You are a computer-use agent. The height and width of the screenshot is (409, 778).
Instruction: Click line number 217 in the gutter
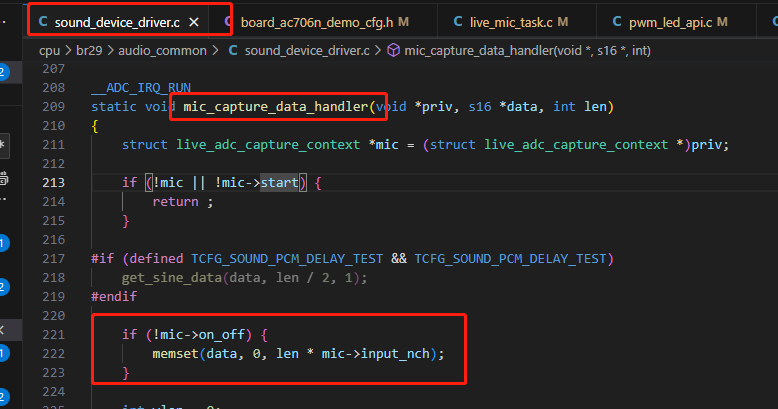[x=54, y=259]
